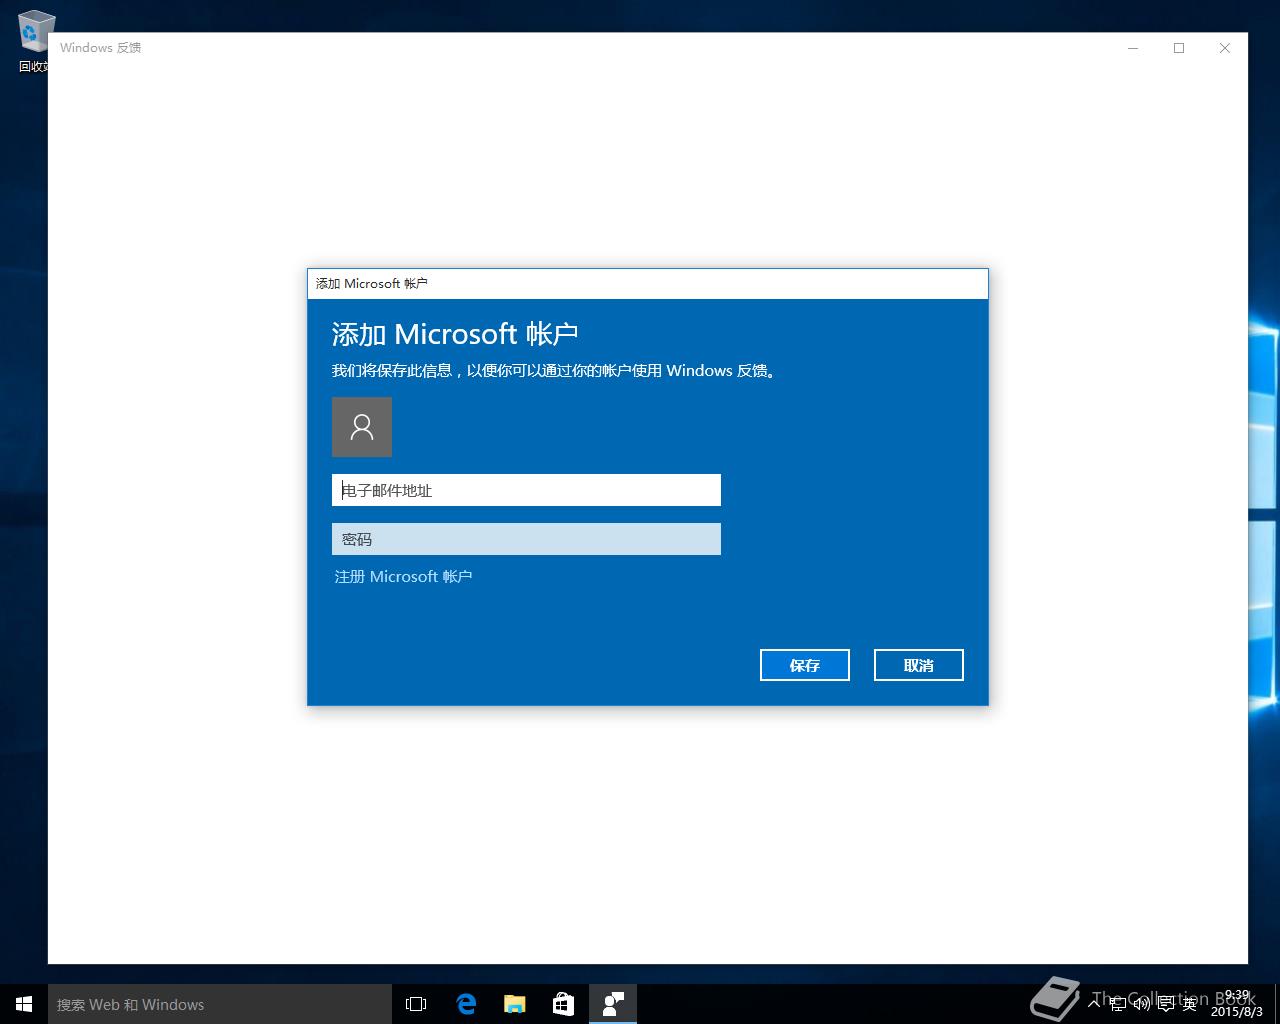Close the Windows 反馈 window

(1225, 48)
